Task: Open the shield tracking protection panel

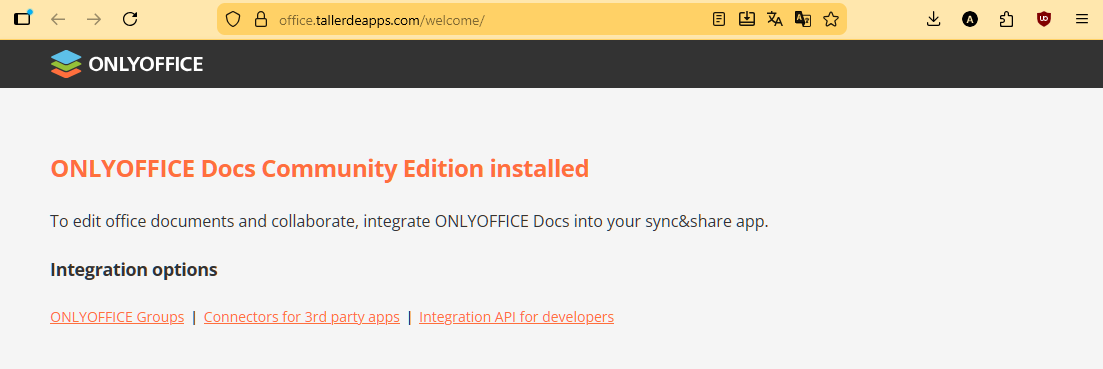Action: point(234,19)
